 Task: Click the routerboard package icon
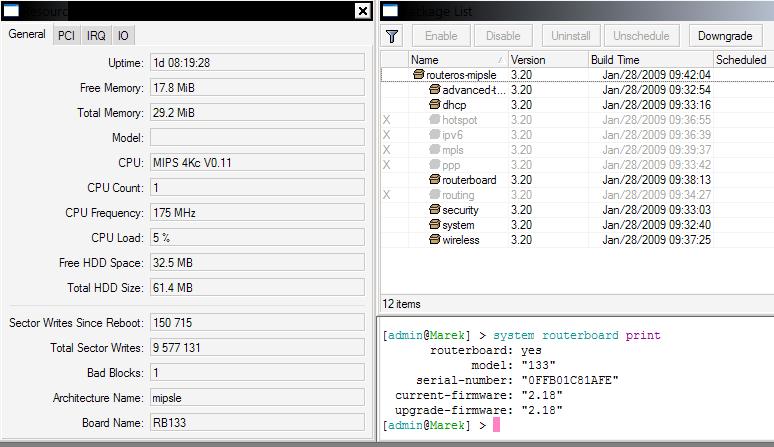[434, 180]
